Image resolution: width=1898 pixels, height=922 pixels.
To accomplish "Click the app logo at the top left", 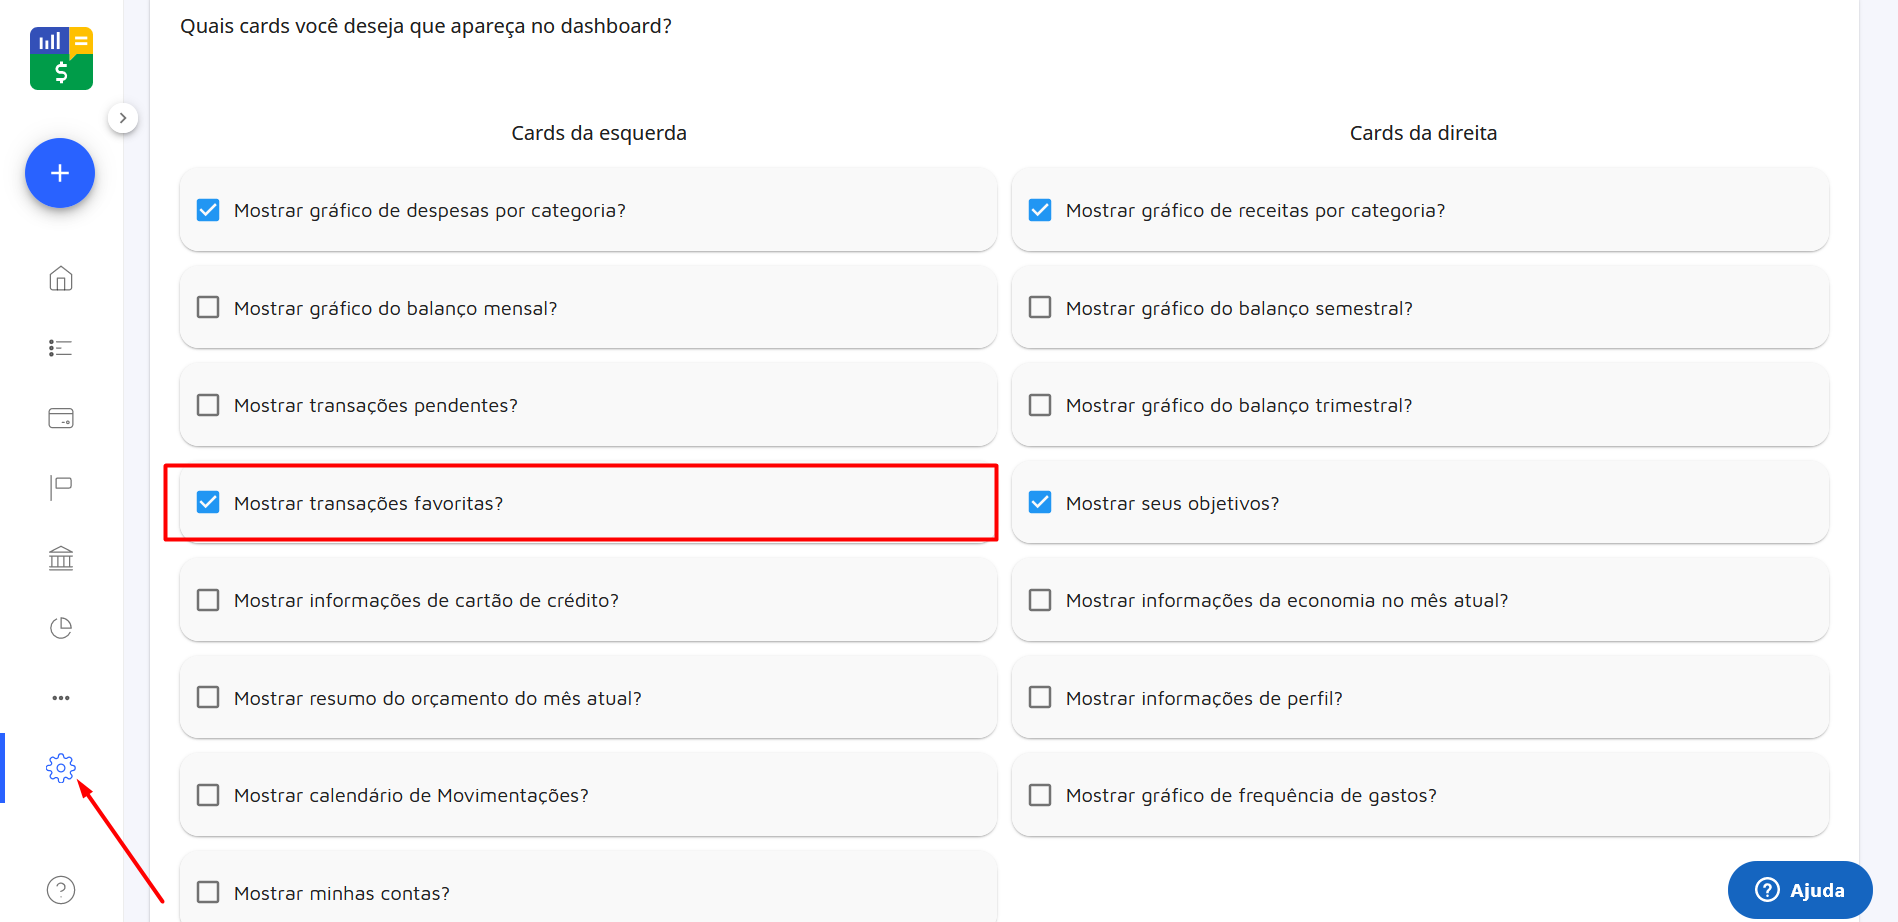I will (61, 57).
